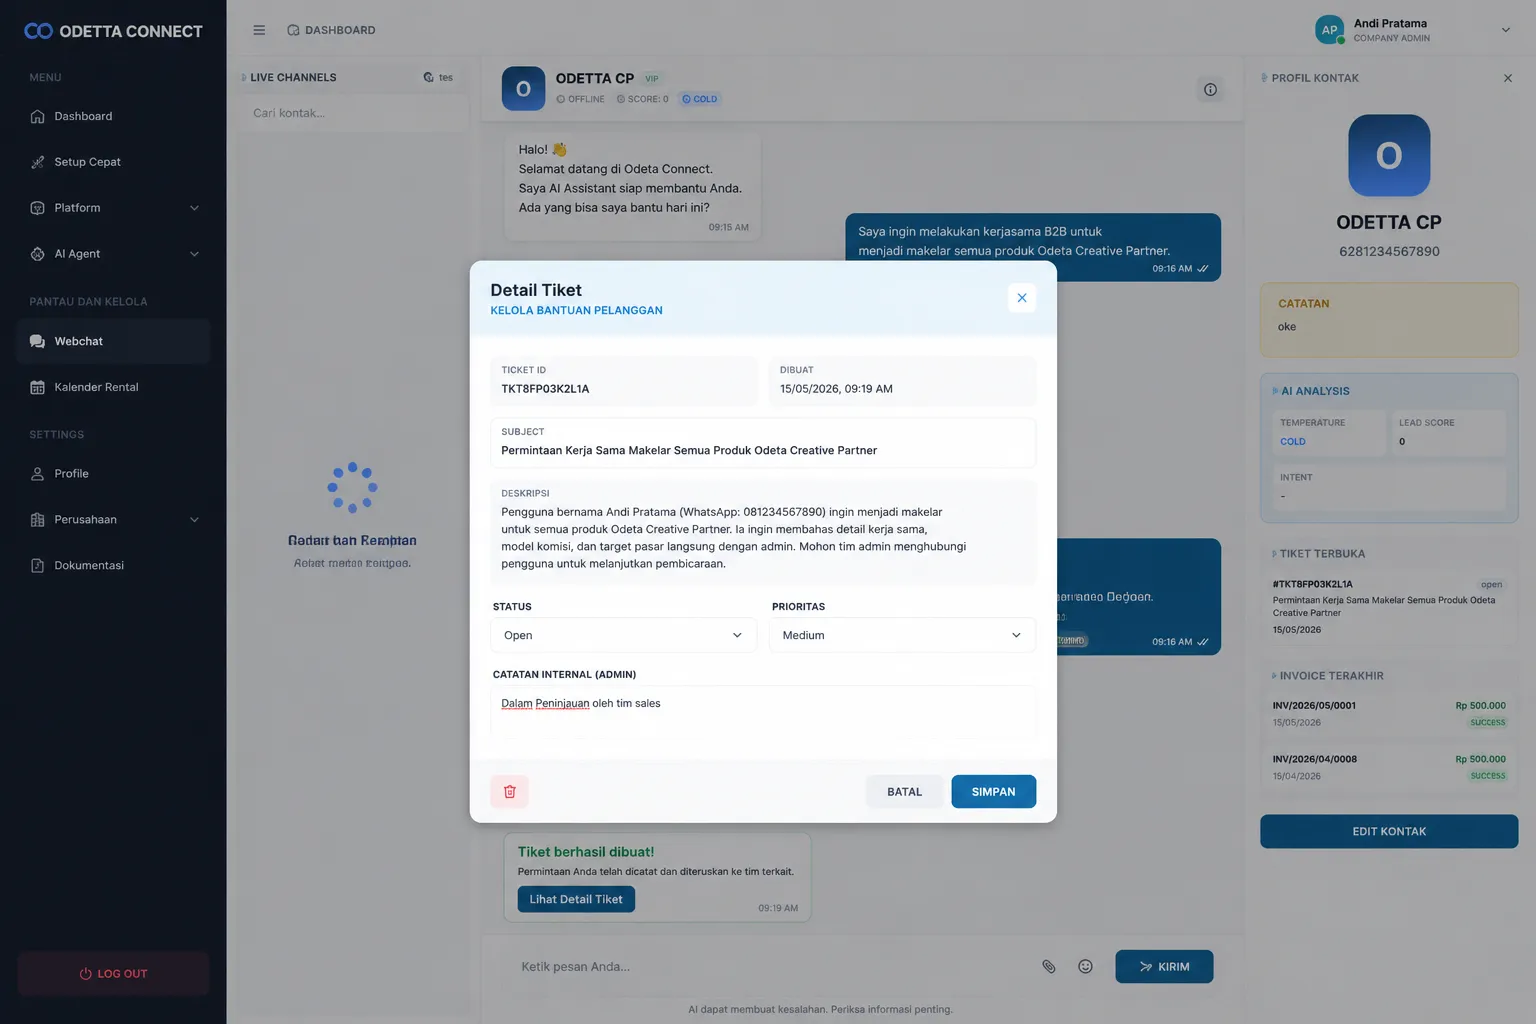1536x1024 pixels.
Task: Click the info icon in the chat header
Action: [1210, 90]
